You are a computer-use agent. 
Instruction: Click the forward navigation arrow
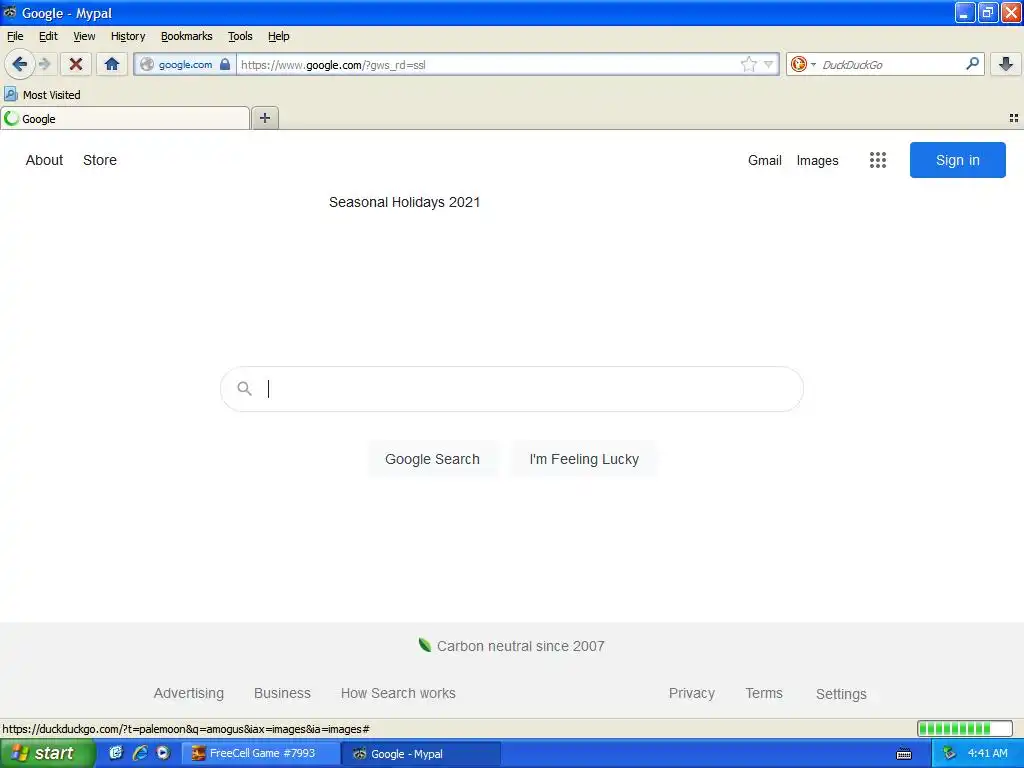pos(44,64)
